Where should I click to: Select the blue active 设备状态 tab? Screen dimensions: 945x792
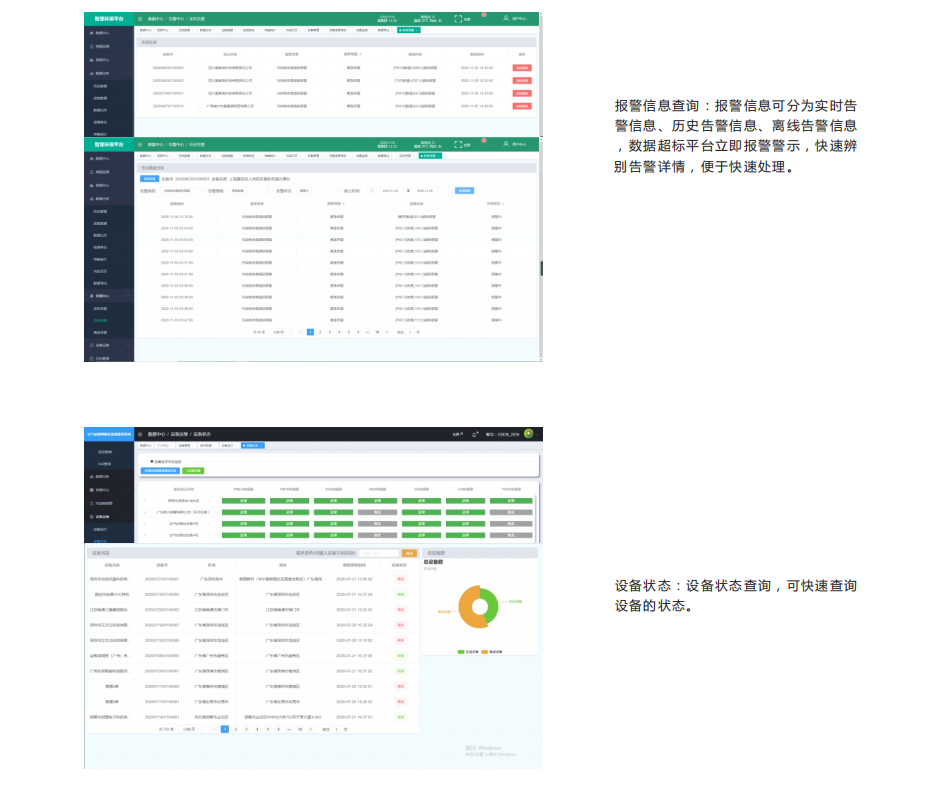(253, 445)
